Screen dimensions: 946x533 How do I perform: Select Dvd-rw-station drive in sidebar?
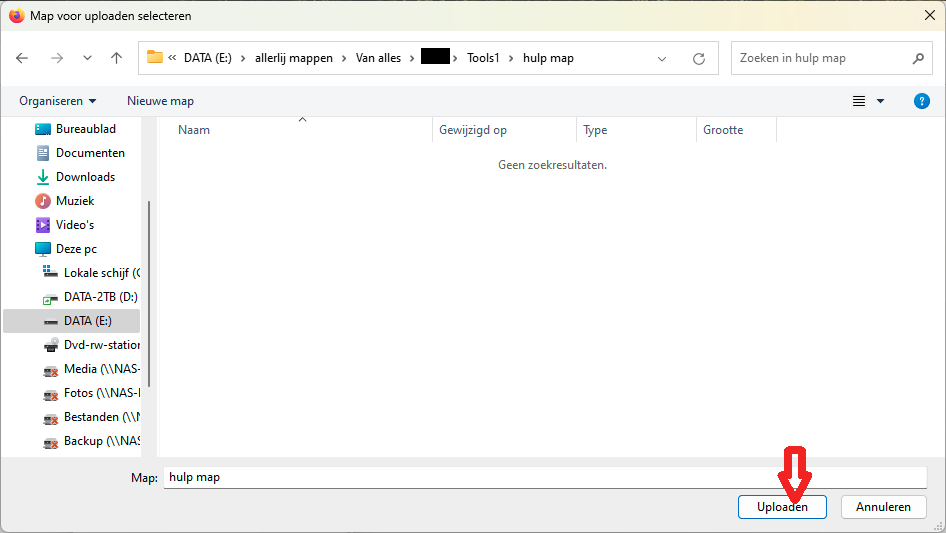(x=101, y=345)
